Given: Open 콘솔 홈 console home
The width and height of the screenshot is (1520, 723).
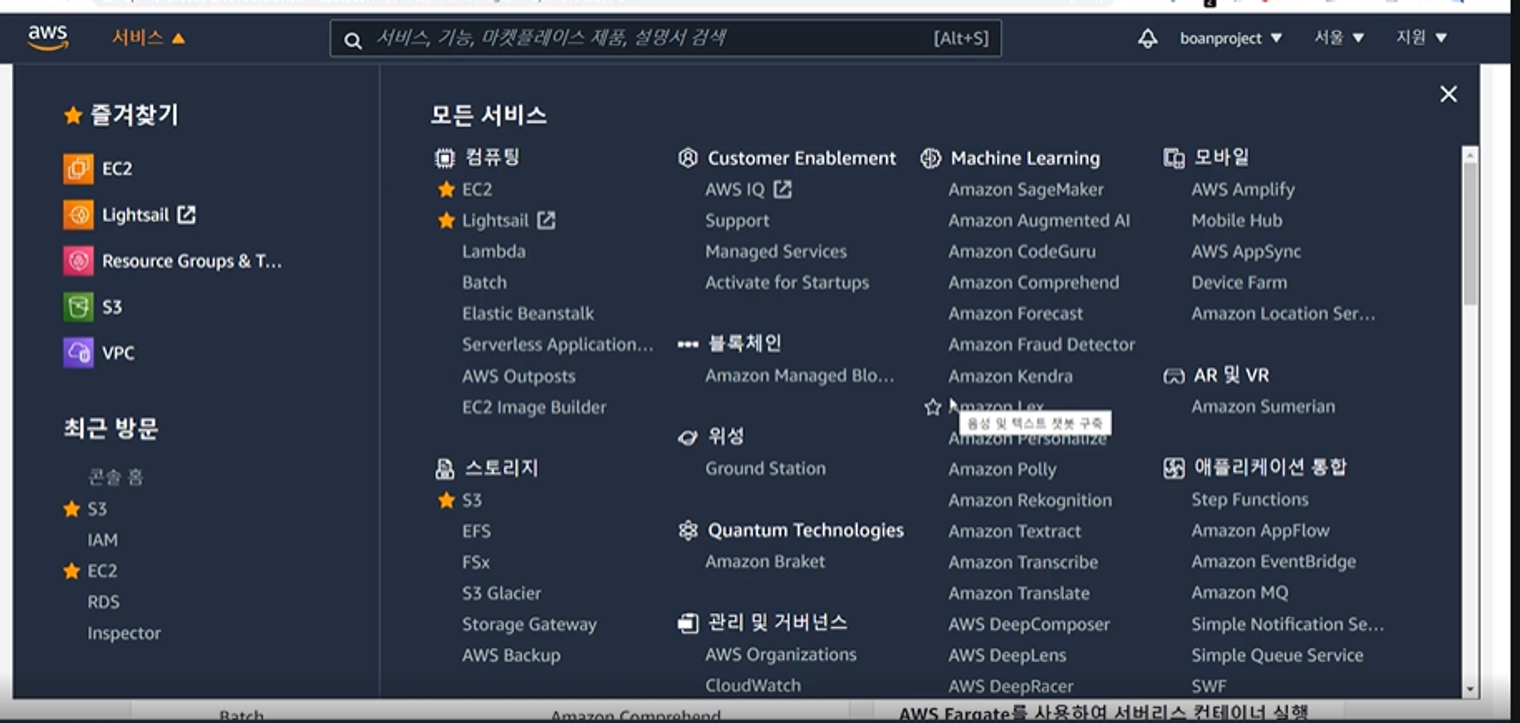Looking at the screenshot, I should coord(115,477).
